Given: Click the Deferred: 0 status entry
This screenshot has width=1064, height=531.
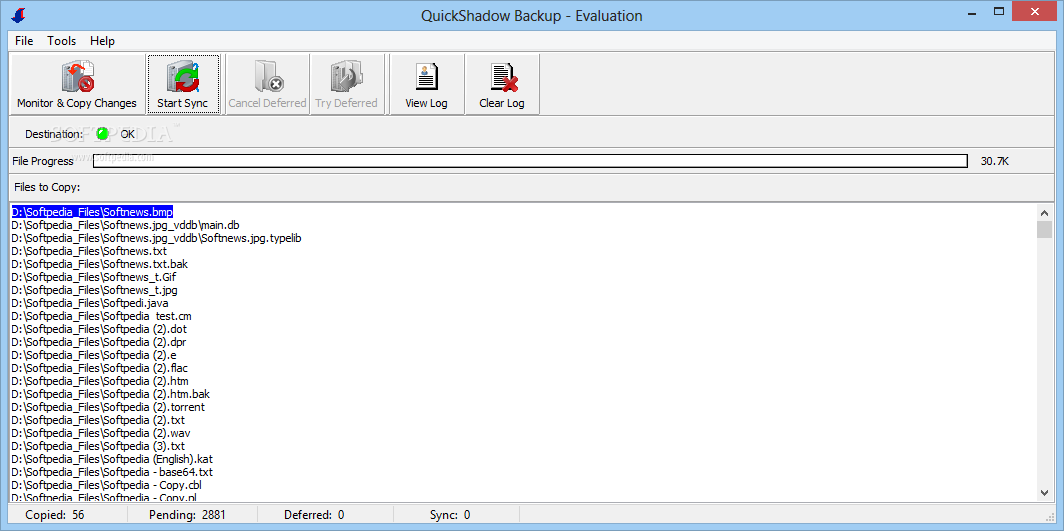Looking at the screenshot, I should pos(314,515).
